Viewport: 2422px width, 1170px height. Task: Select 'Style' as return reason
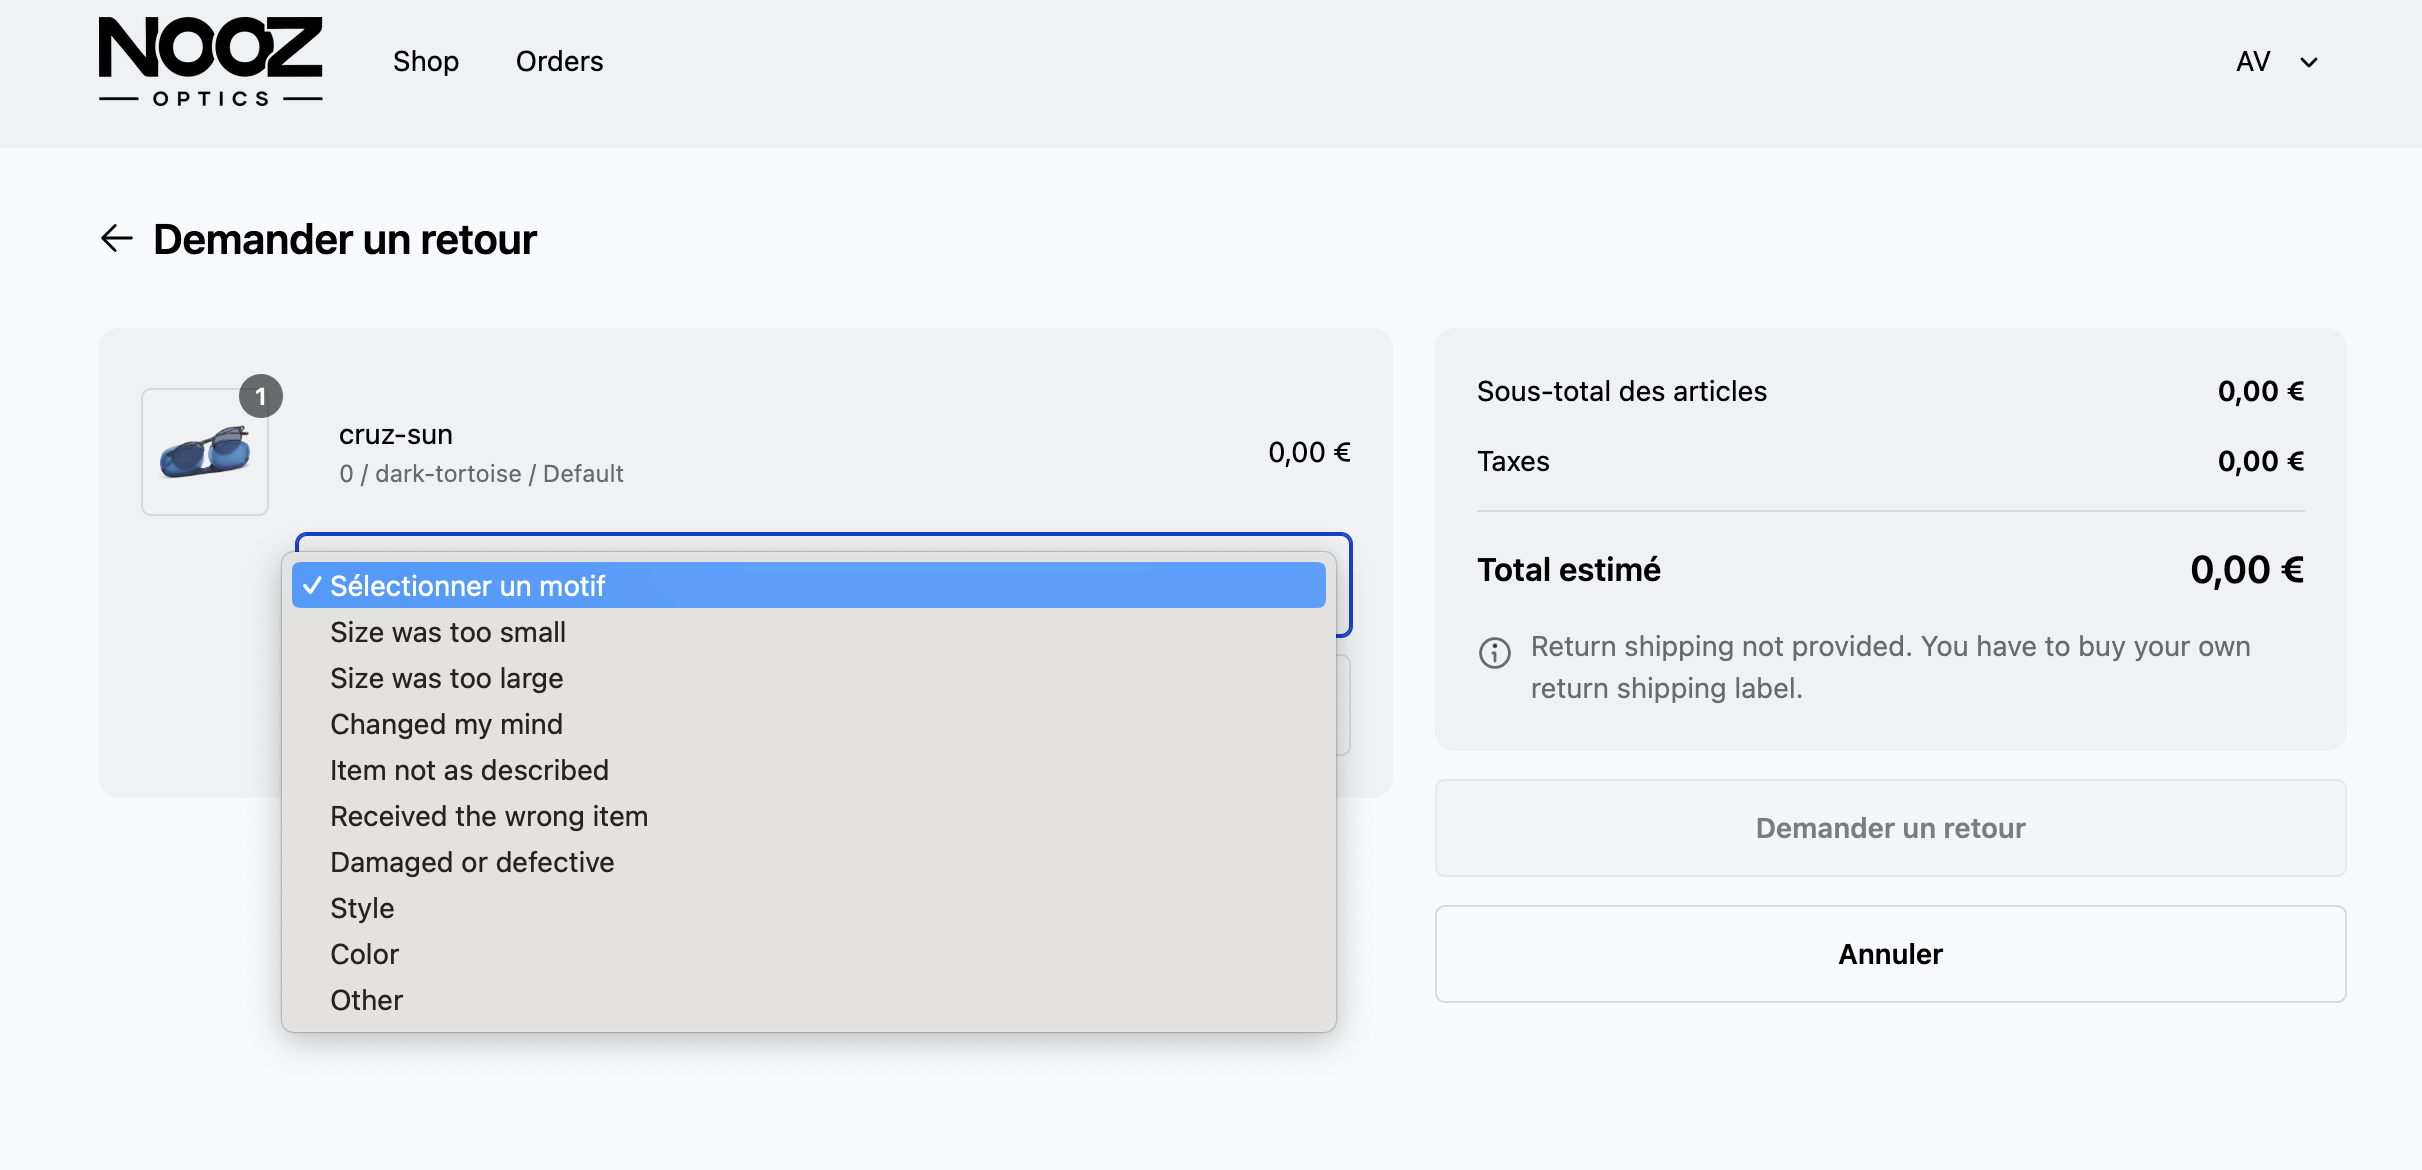pos(362,908)
